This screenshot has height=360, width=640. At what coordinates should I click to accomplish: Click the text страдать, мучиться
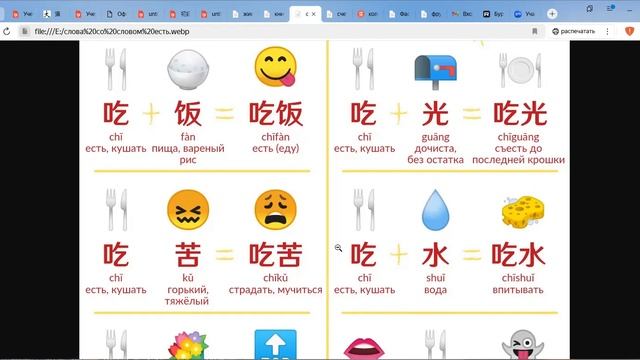276,290
